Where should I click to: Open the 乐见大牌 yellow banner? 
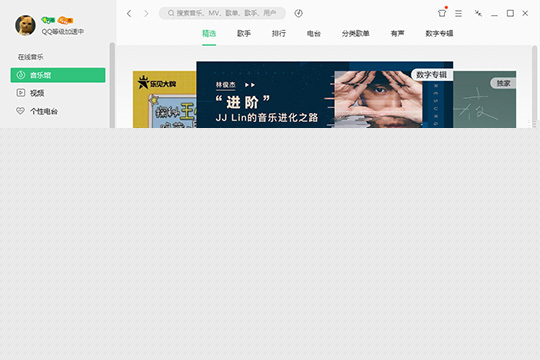point(165,100)
